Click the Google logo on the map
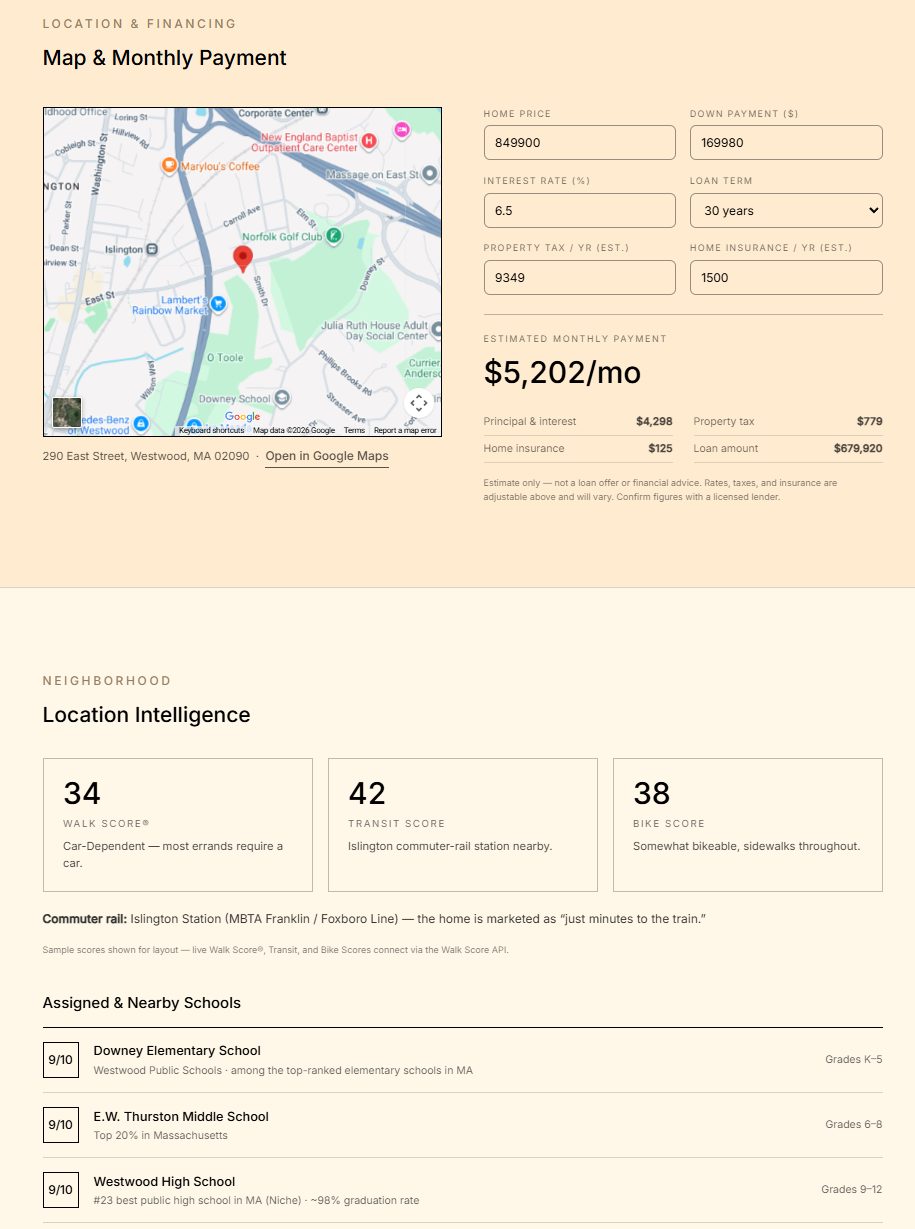 coord(242,417)
